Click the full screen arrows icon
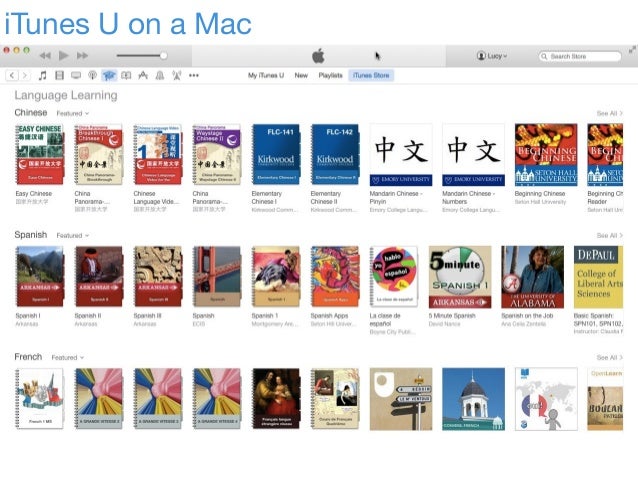 pos(632,50)
